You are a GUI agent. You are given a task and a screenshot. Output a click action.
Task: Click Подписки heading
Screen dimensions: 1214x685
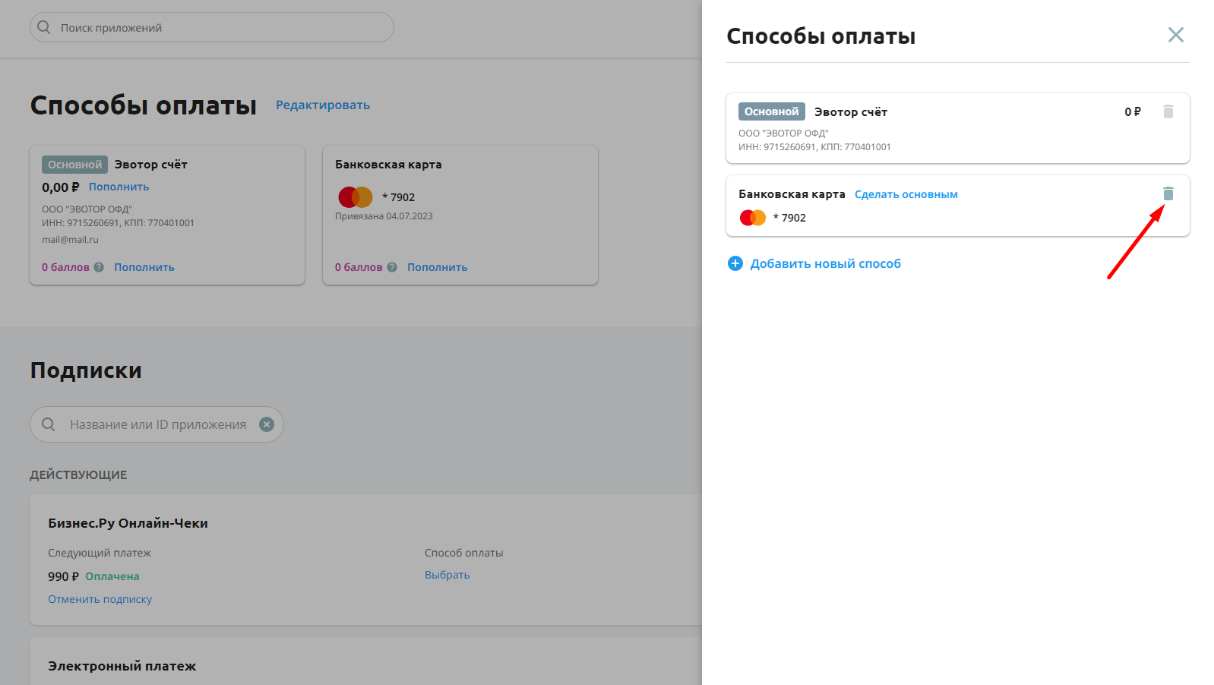click(86, 371)
